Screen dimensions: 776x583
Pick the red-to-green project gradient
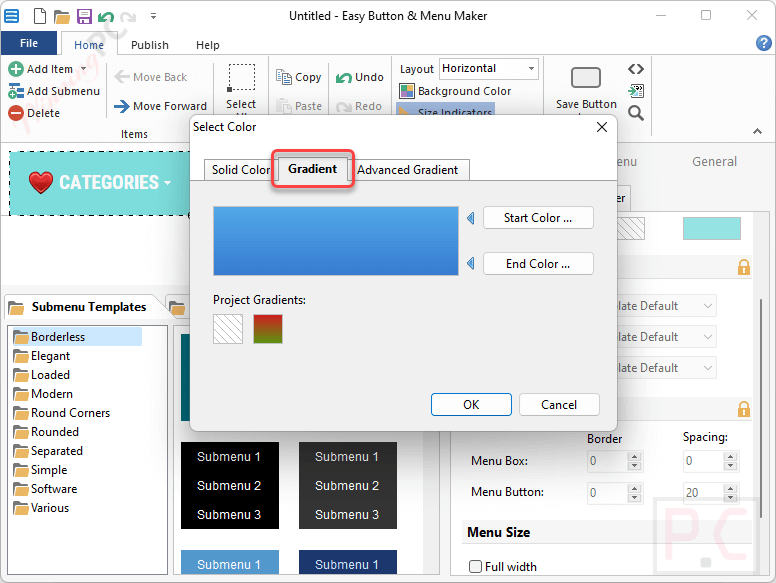(x=268, y=329)
